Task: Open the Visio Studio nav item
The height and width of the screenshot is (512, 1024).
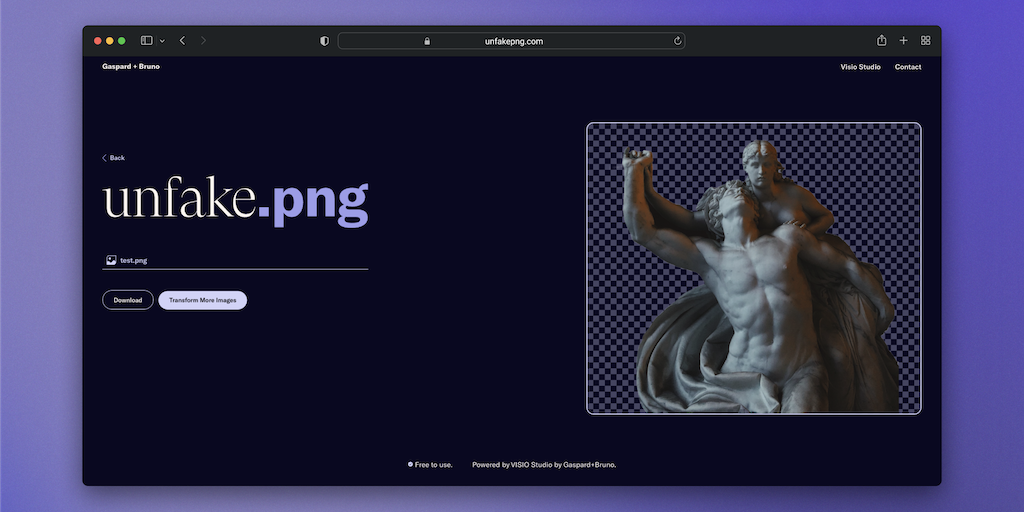Action: (860, 67)
